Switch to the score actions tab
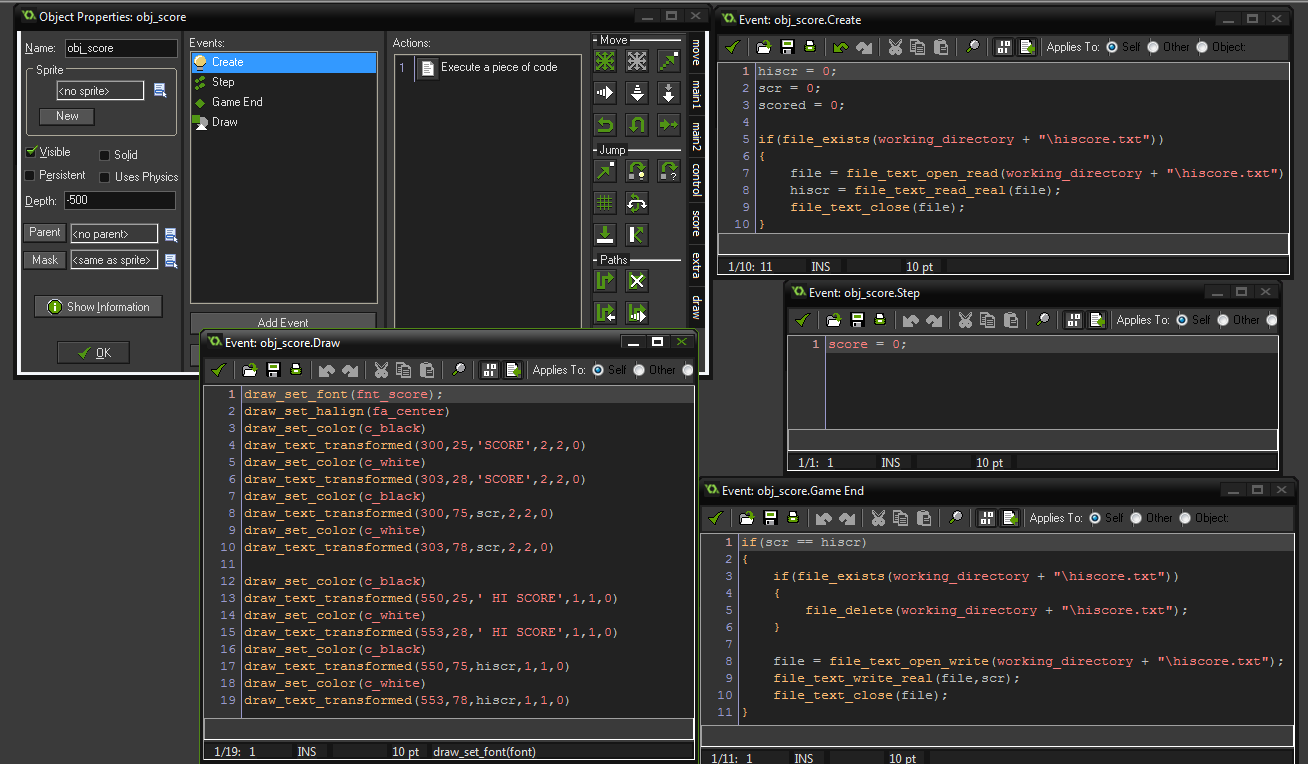Screen dimensions: 1308x764 point(696,222)
